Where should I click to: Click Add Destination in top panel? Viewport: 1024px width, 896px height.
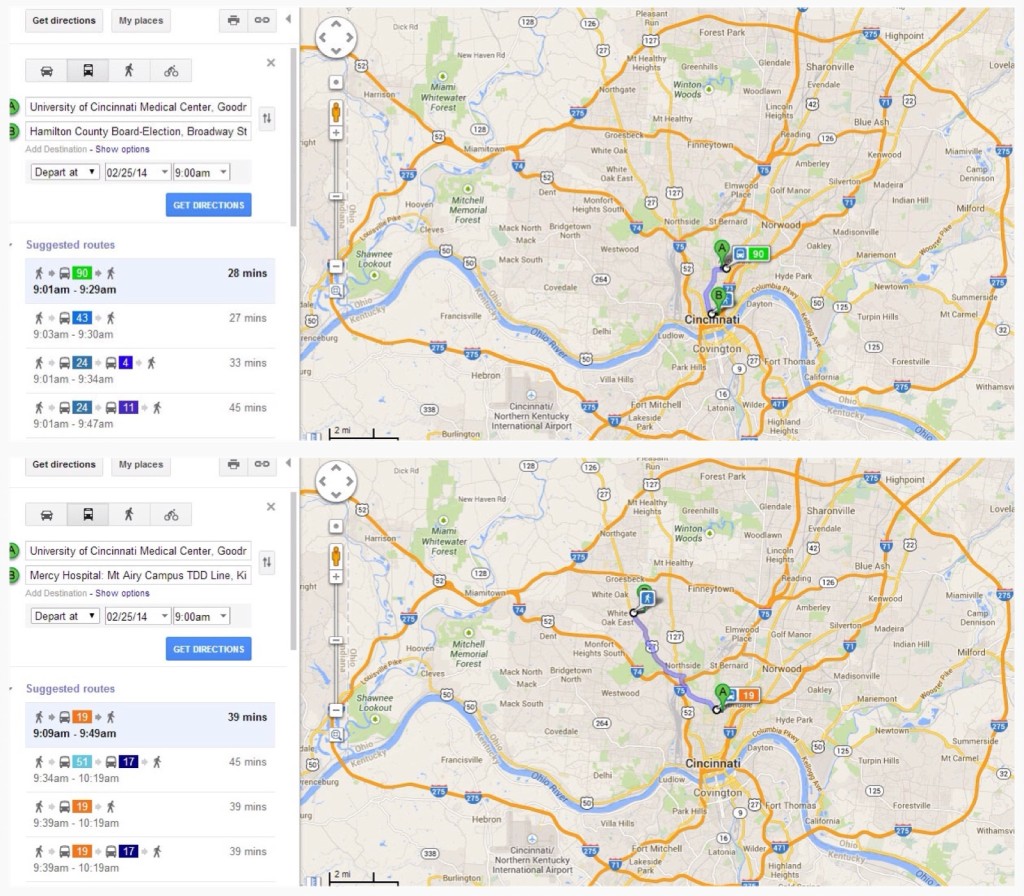pyautogui.click(x=56, y=150)
